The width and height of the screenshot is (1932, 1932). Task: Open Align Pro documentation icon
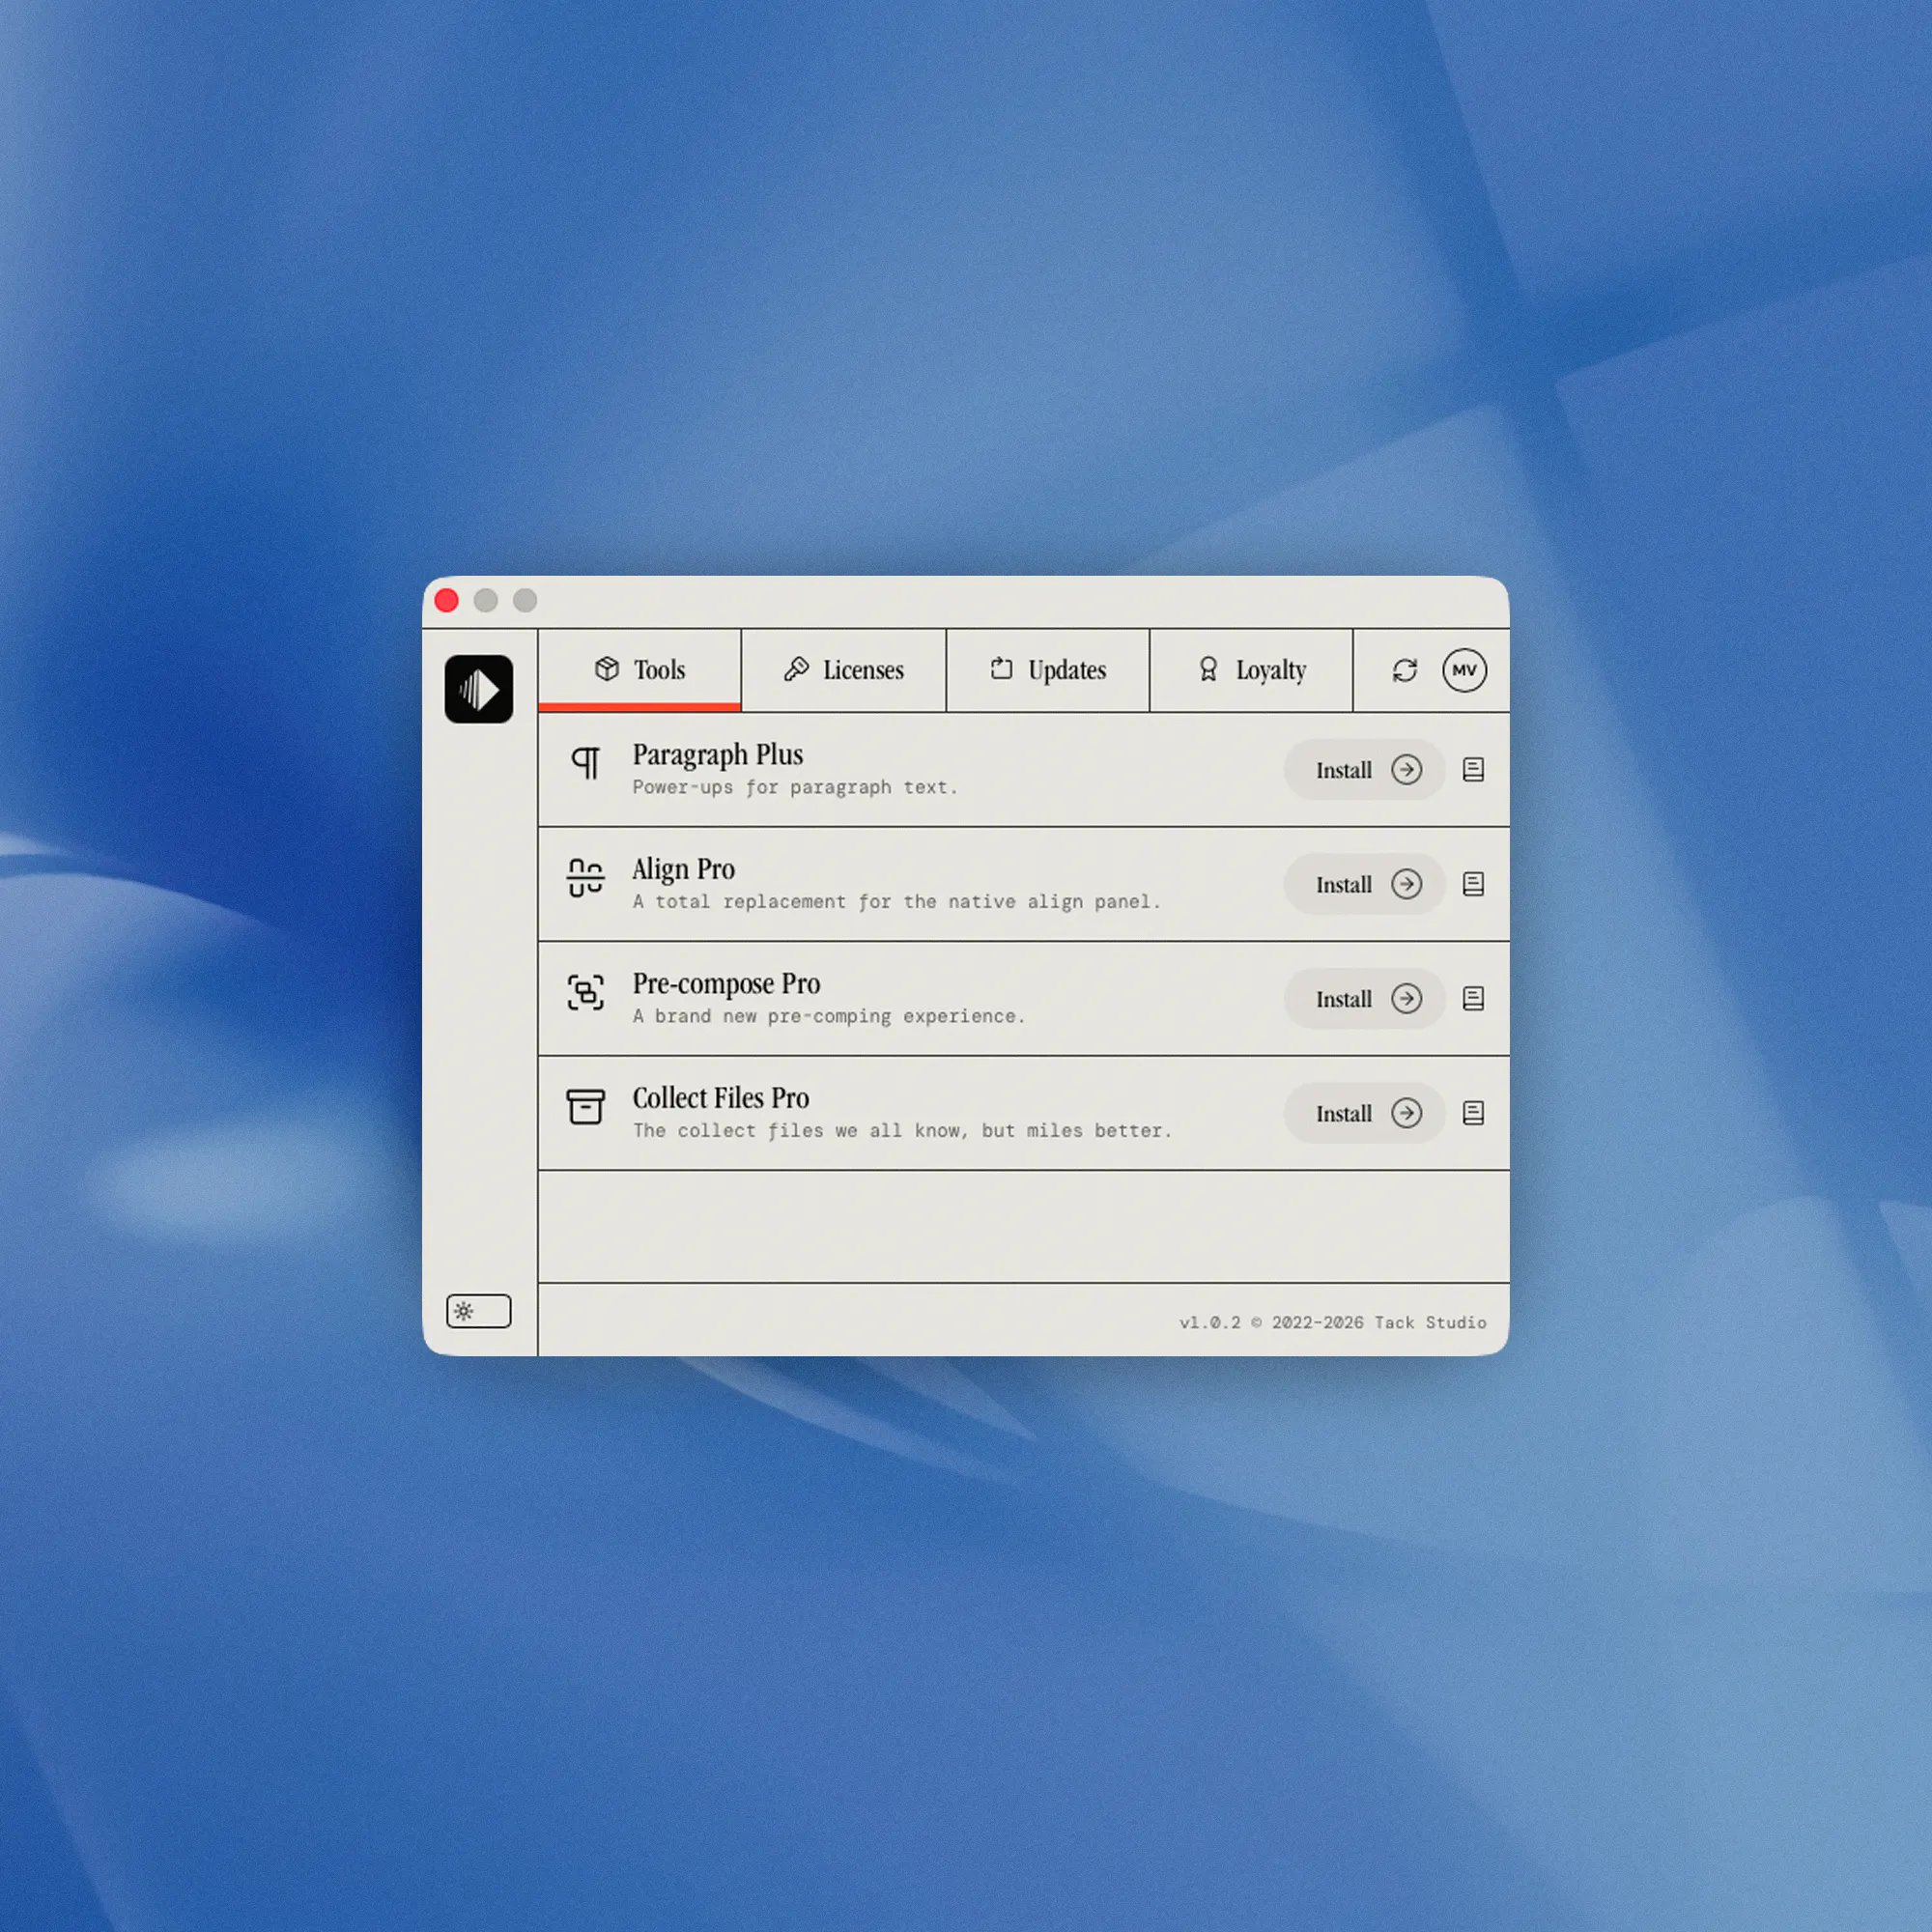[x=1473, y=884]
